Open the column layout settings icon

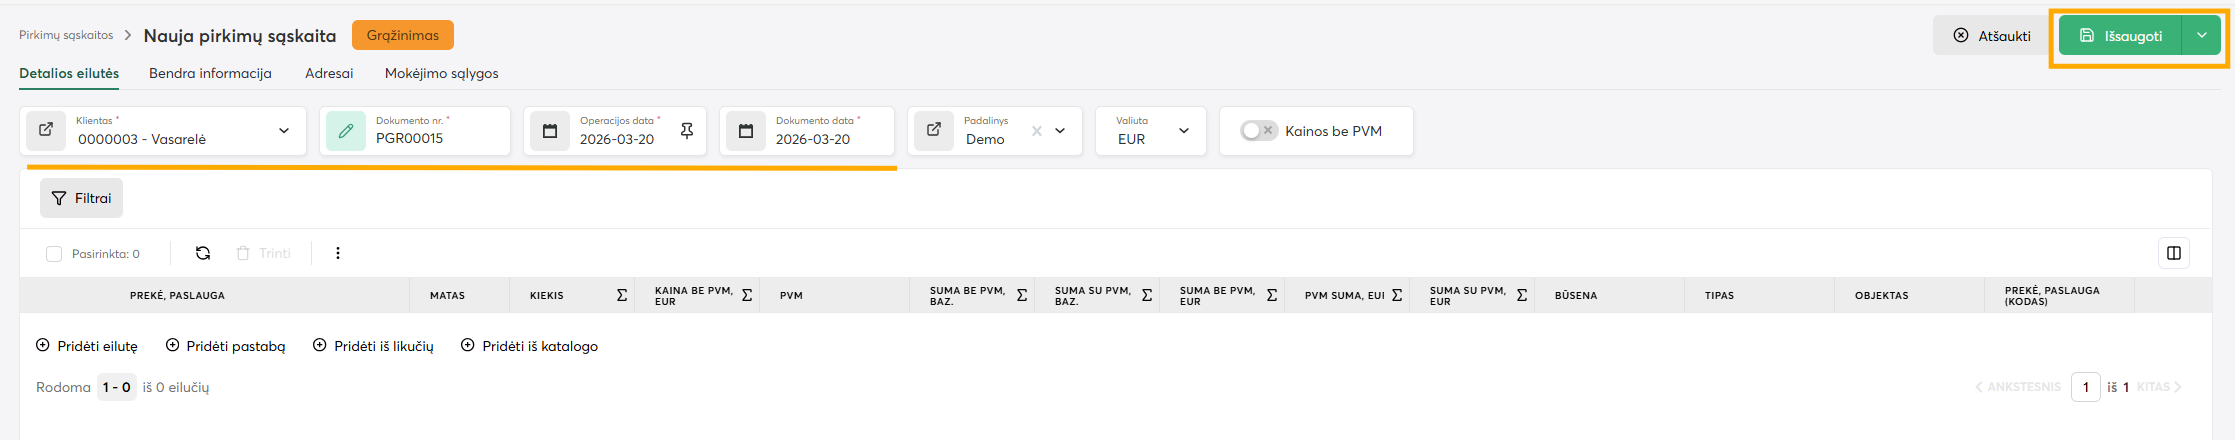click(2173, 253)
